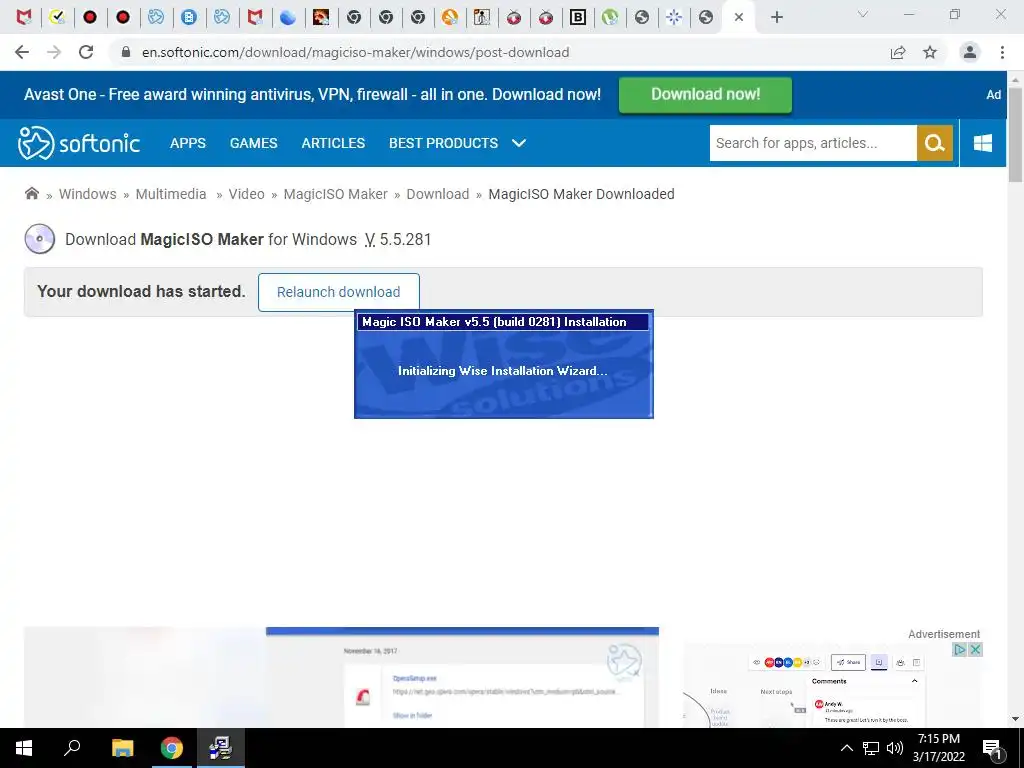Switch to the yellow checkmark tab
The image size is (1024, 768).
point(57,18)
